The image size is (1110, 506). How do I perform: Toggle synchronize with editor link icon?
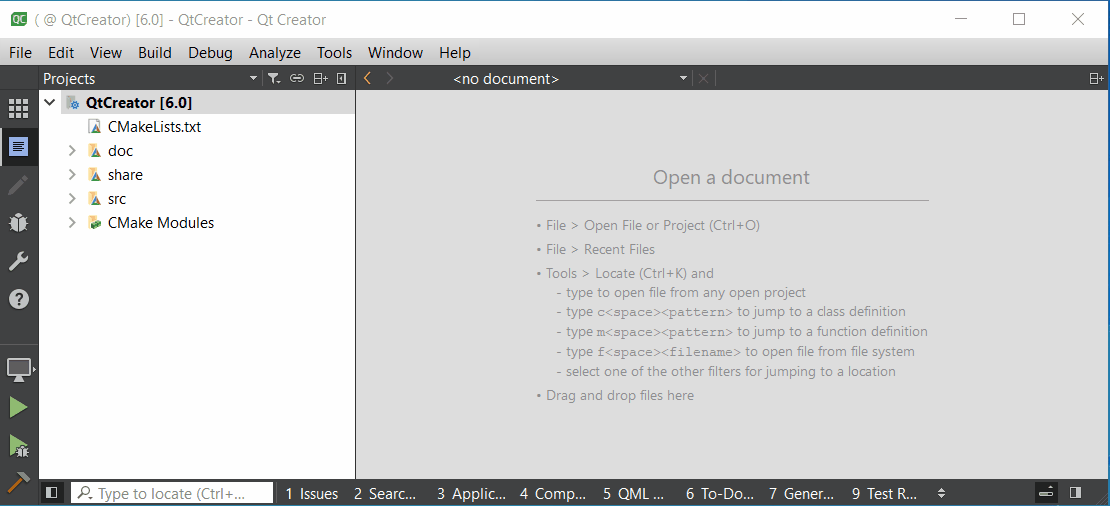click(296, 78)
